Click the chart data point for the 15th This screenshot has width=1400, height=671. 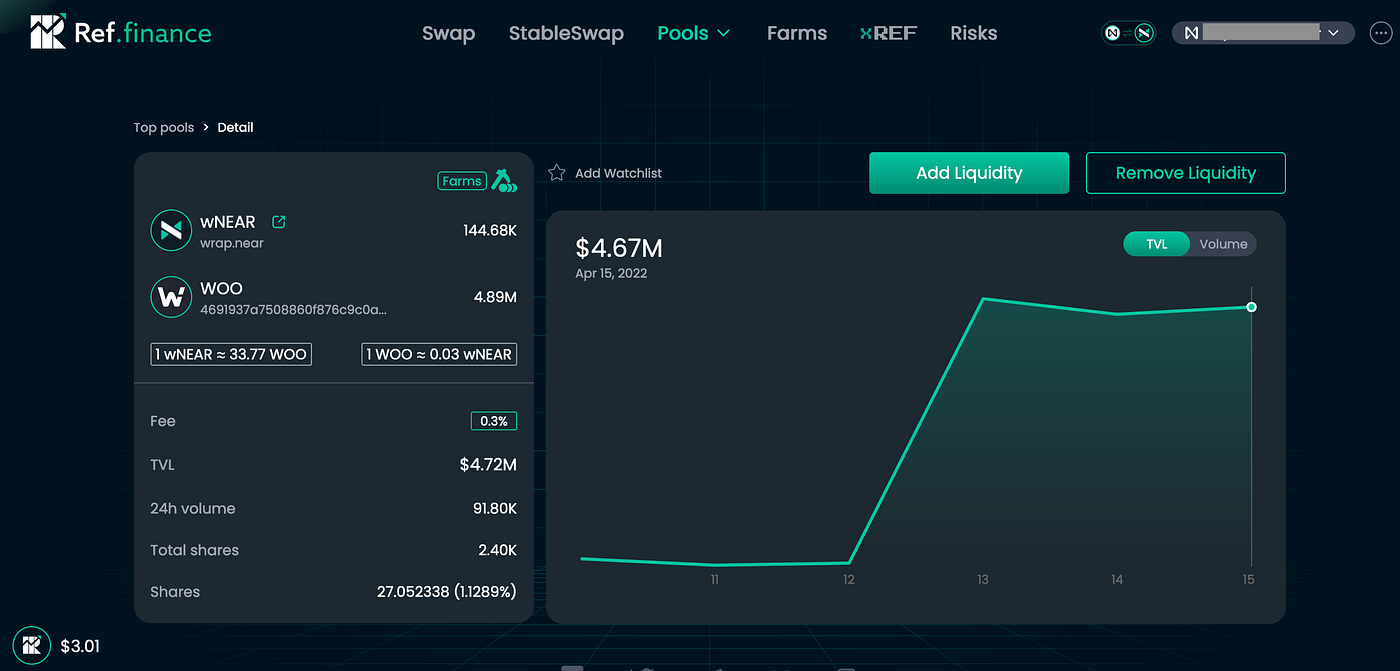click(1251, 307)
